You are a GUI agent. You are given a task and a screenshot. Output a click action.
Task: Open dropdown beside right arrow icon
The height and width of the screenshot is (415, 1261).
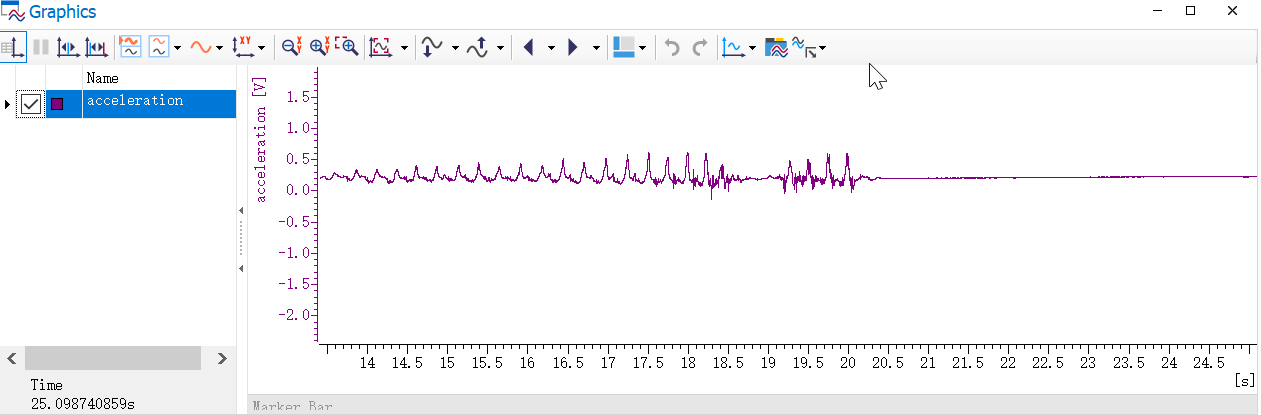(596, 47)
